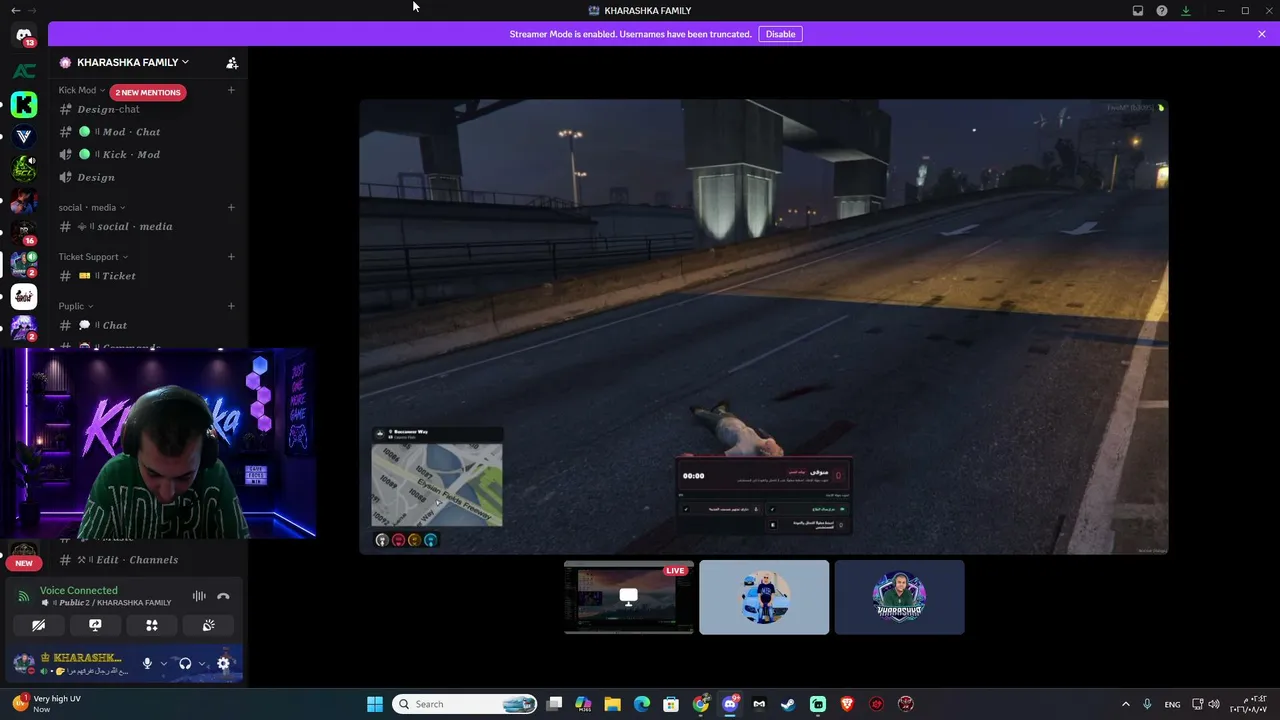Open the Kick server with green K logo
Screen dimensions: 1280x720
[x=24, y=104]
